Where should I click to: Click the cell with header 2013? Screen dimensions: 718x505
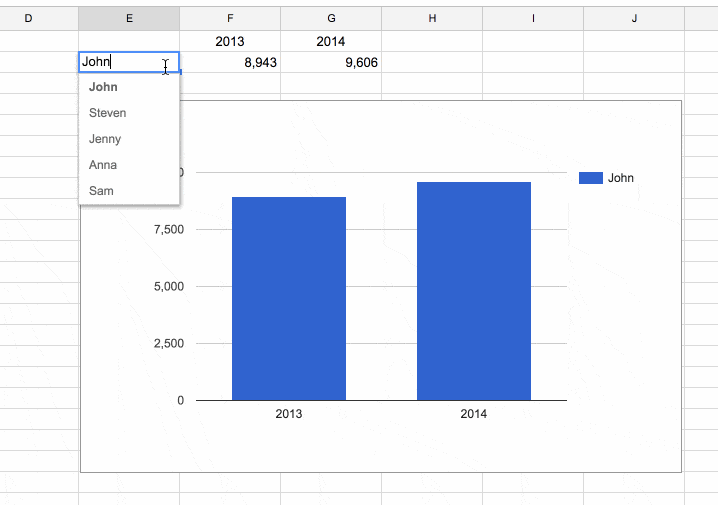(230, 41)
